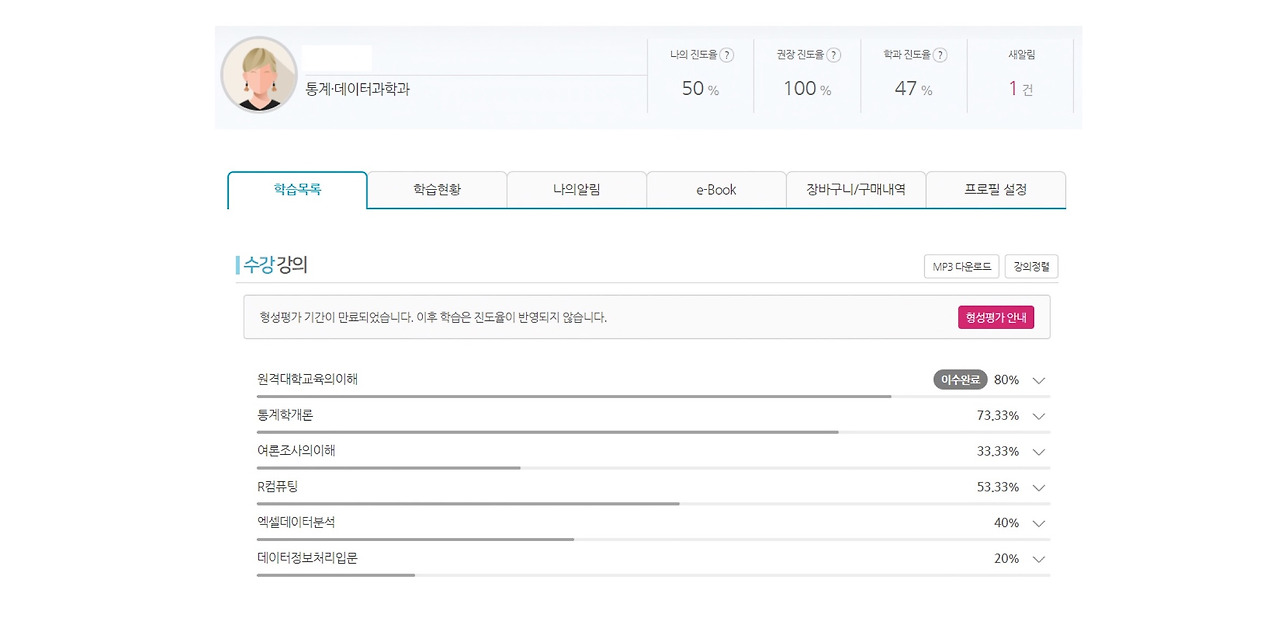The width and height of the screenshot is (1280, 617).
Task: Expand the 통계학개론 lecture list
Action: pos(1038,416)
